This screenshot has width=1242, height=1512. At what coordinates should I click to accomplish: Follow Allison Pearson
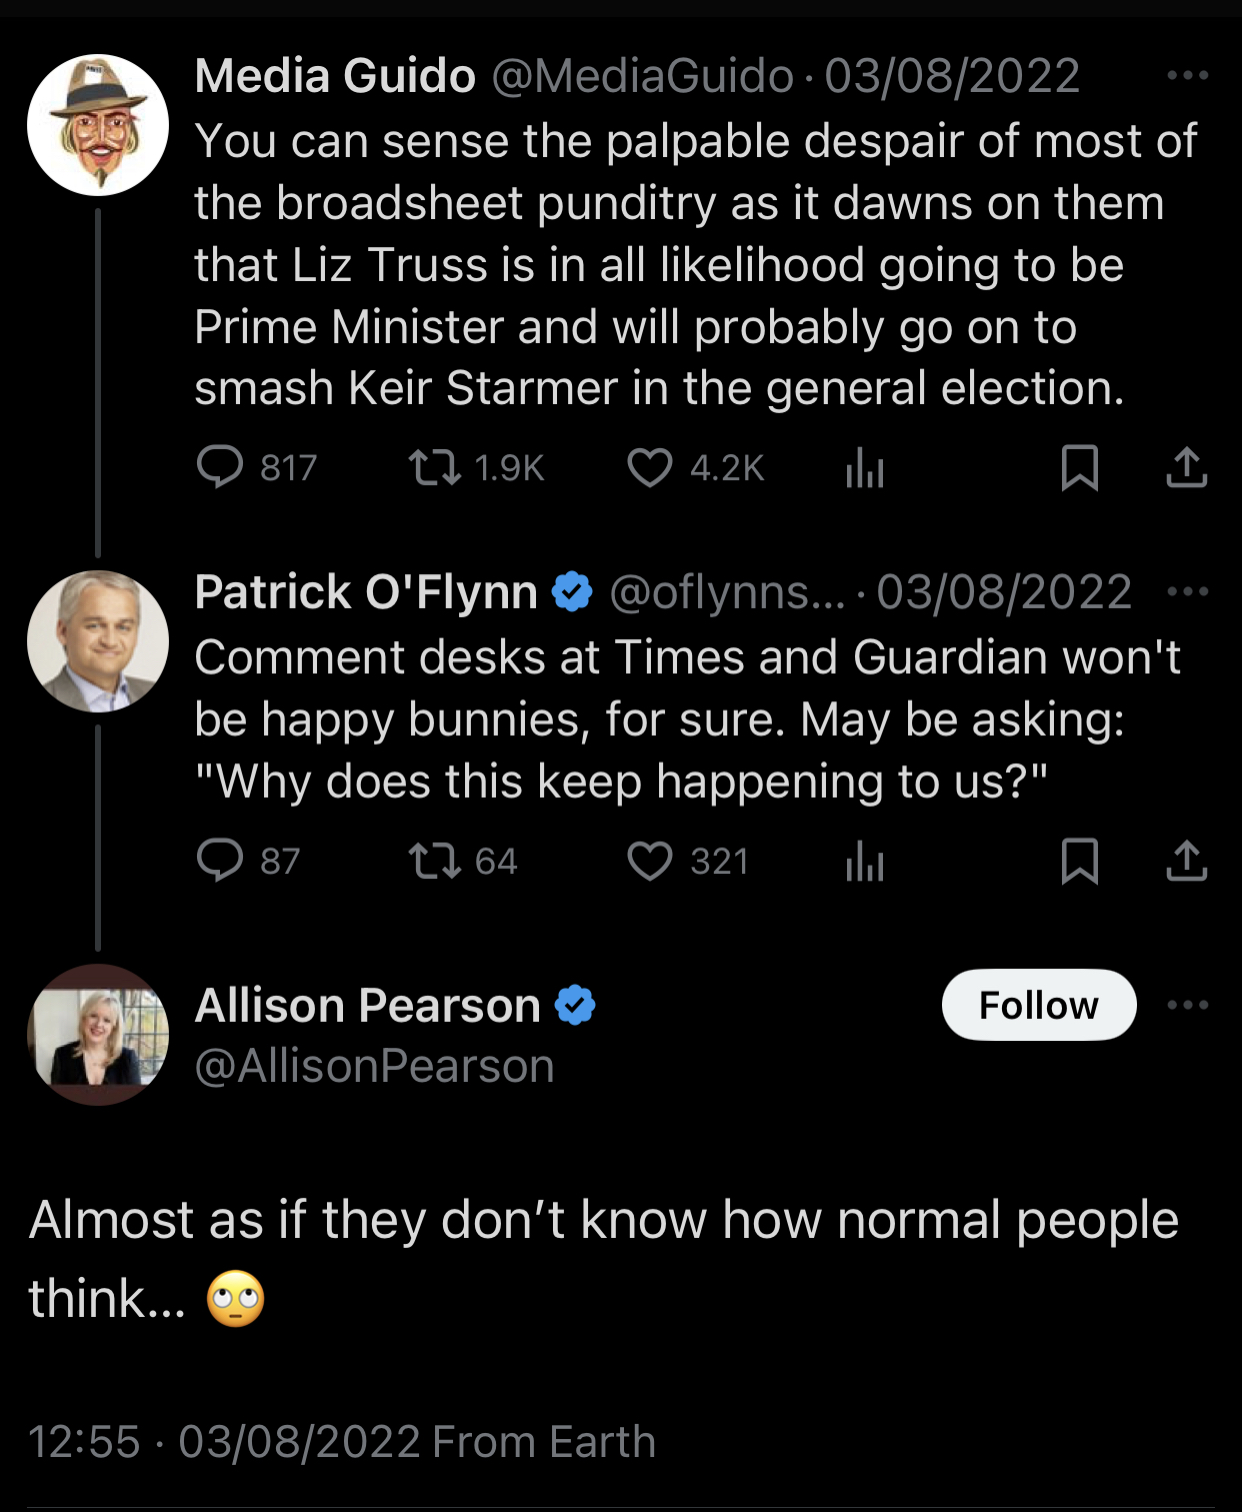point(1038,1005)
